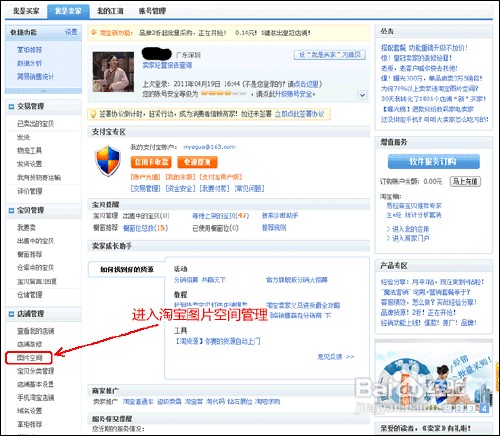
Task: Open 出售中的宝贝 in sidebar
Action: [35, 241]
